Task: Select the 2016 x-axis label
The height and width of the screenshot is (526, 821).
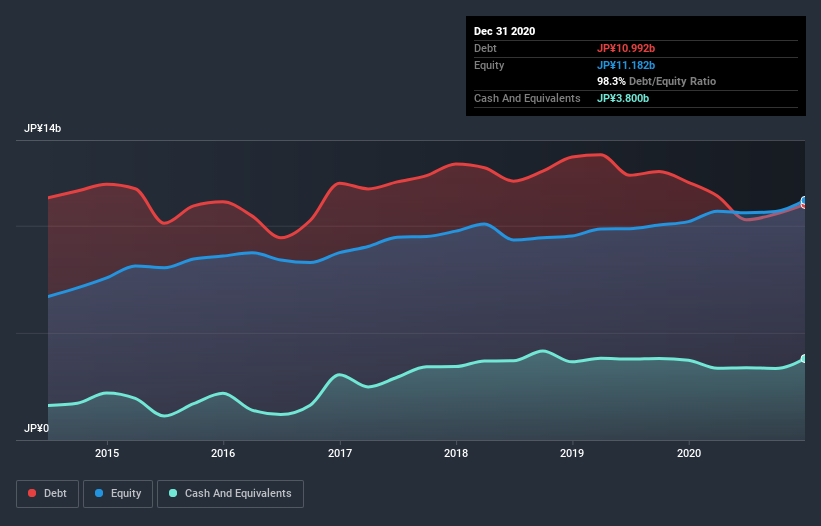Action: point(223,453)
